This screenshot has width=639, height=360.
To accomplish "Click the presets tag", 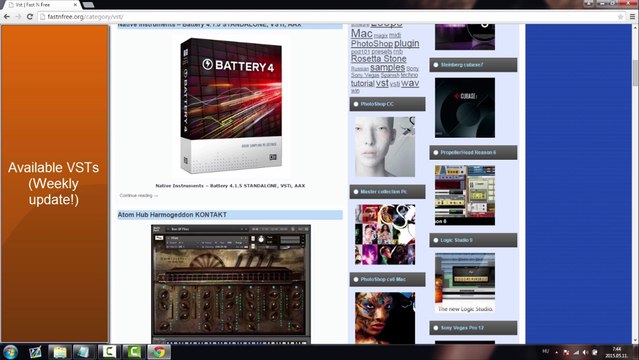I will (x=381, y=52).
